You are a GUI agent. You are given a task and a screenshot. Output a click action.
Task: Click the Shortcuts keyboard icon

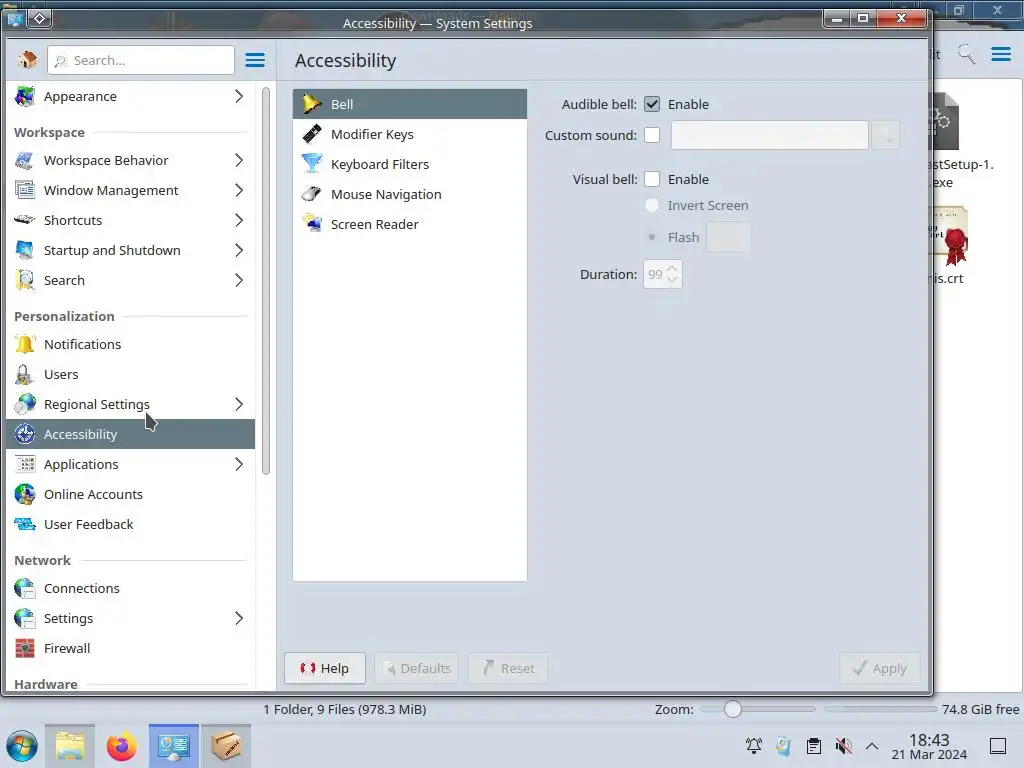25,220
